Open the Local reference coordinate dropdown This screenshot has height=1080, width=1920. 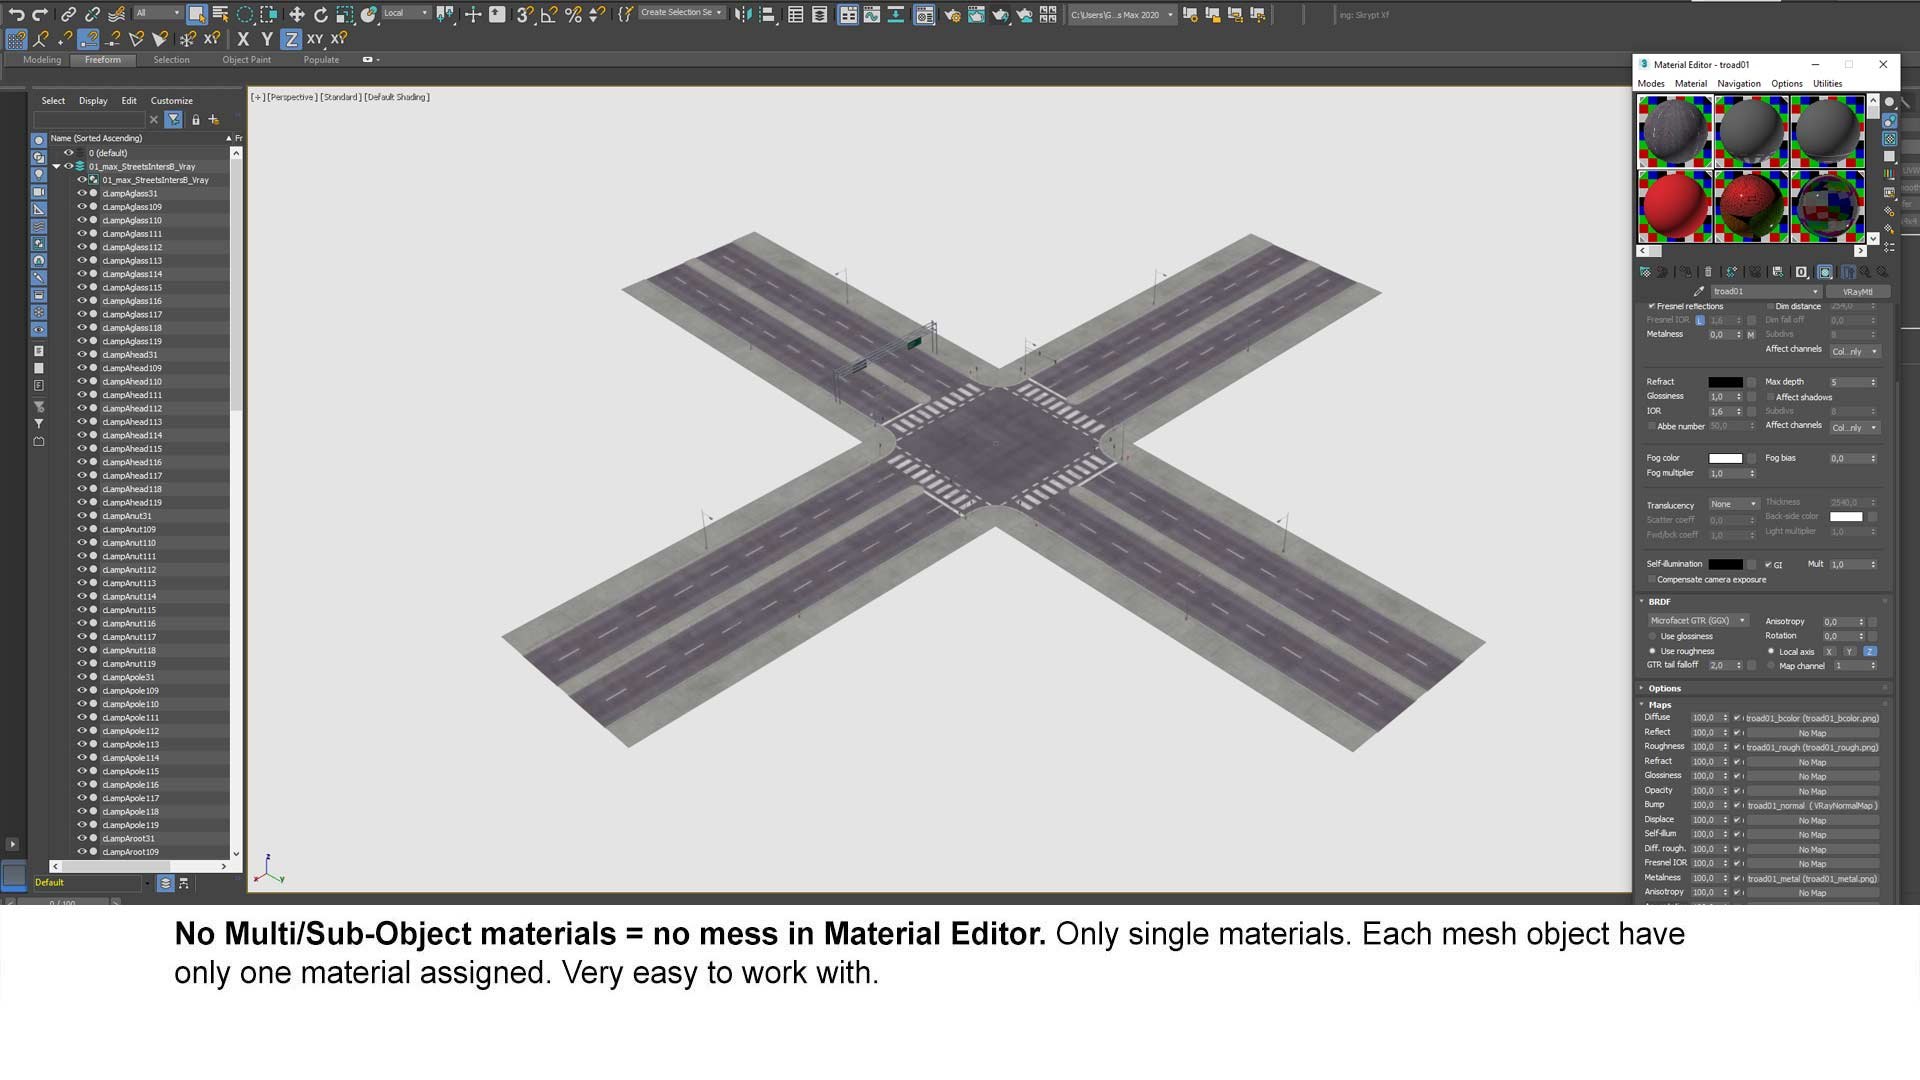[405, 14]
